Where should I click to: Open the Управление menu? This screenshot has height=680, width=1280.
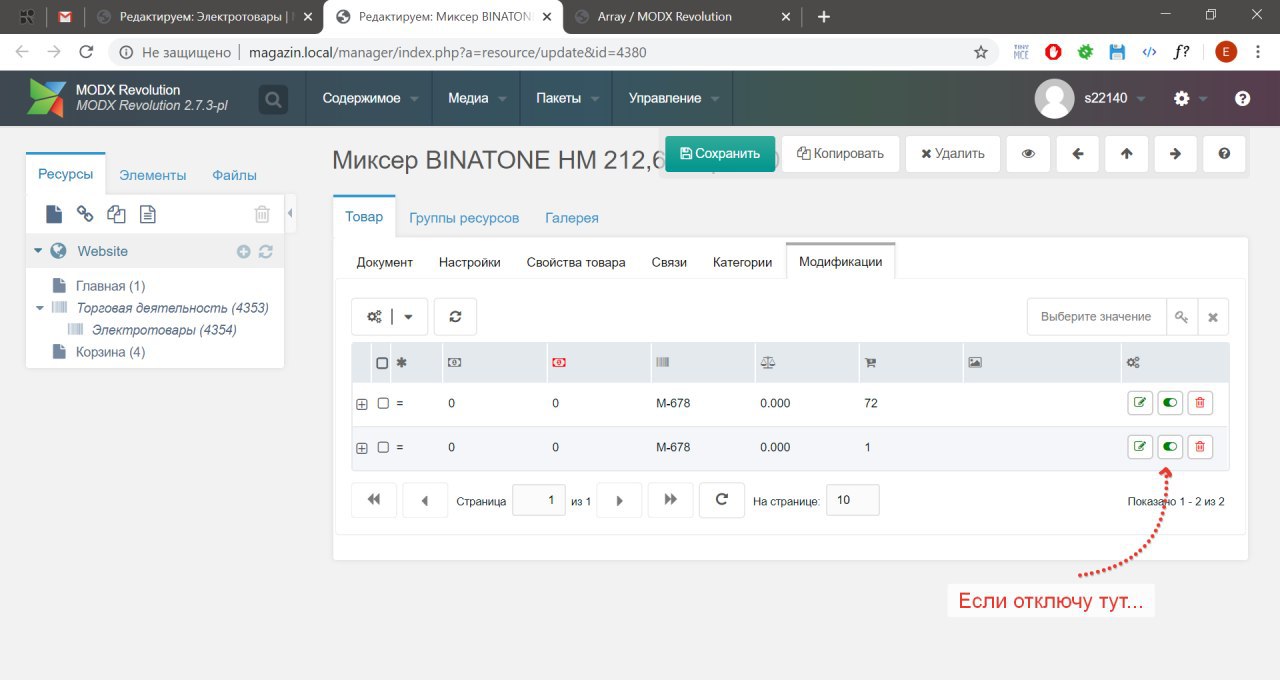tap(672, 98)
